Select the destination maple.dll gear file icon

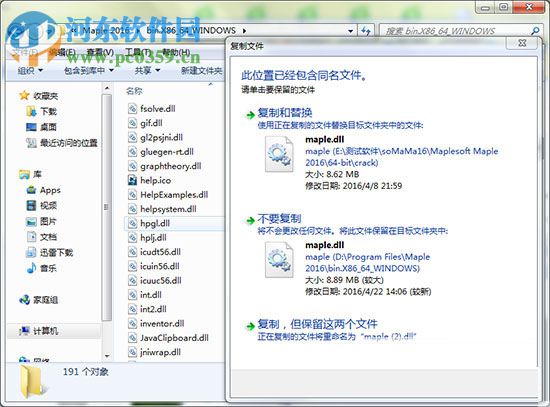coord(279,260)
